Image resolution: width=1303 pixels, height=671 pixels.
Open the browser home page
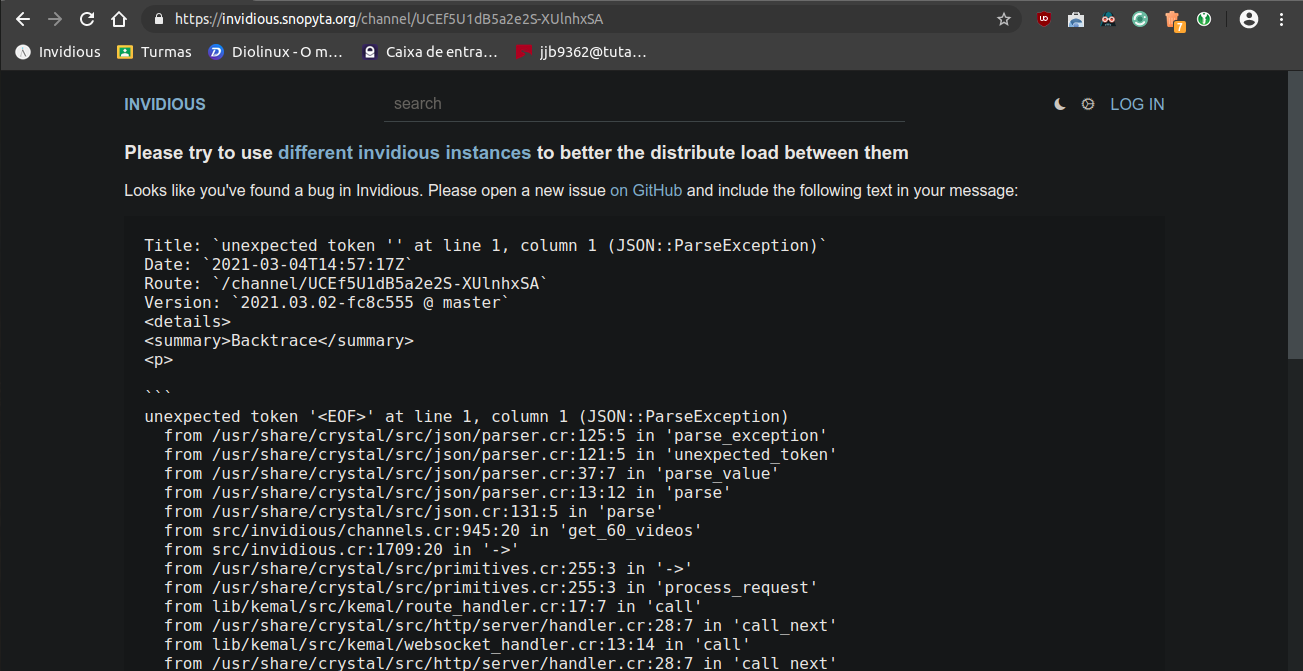click(x=119, y=19)
